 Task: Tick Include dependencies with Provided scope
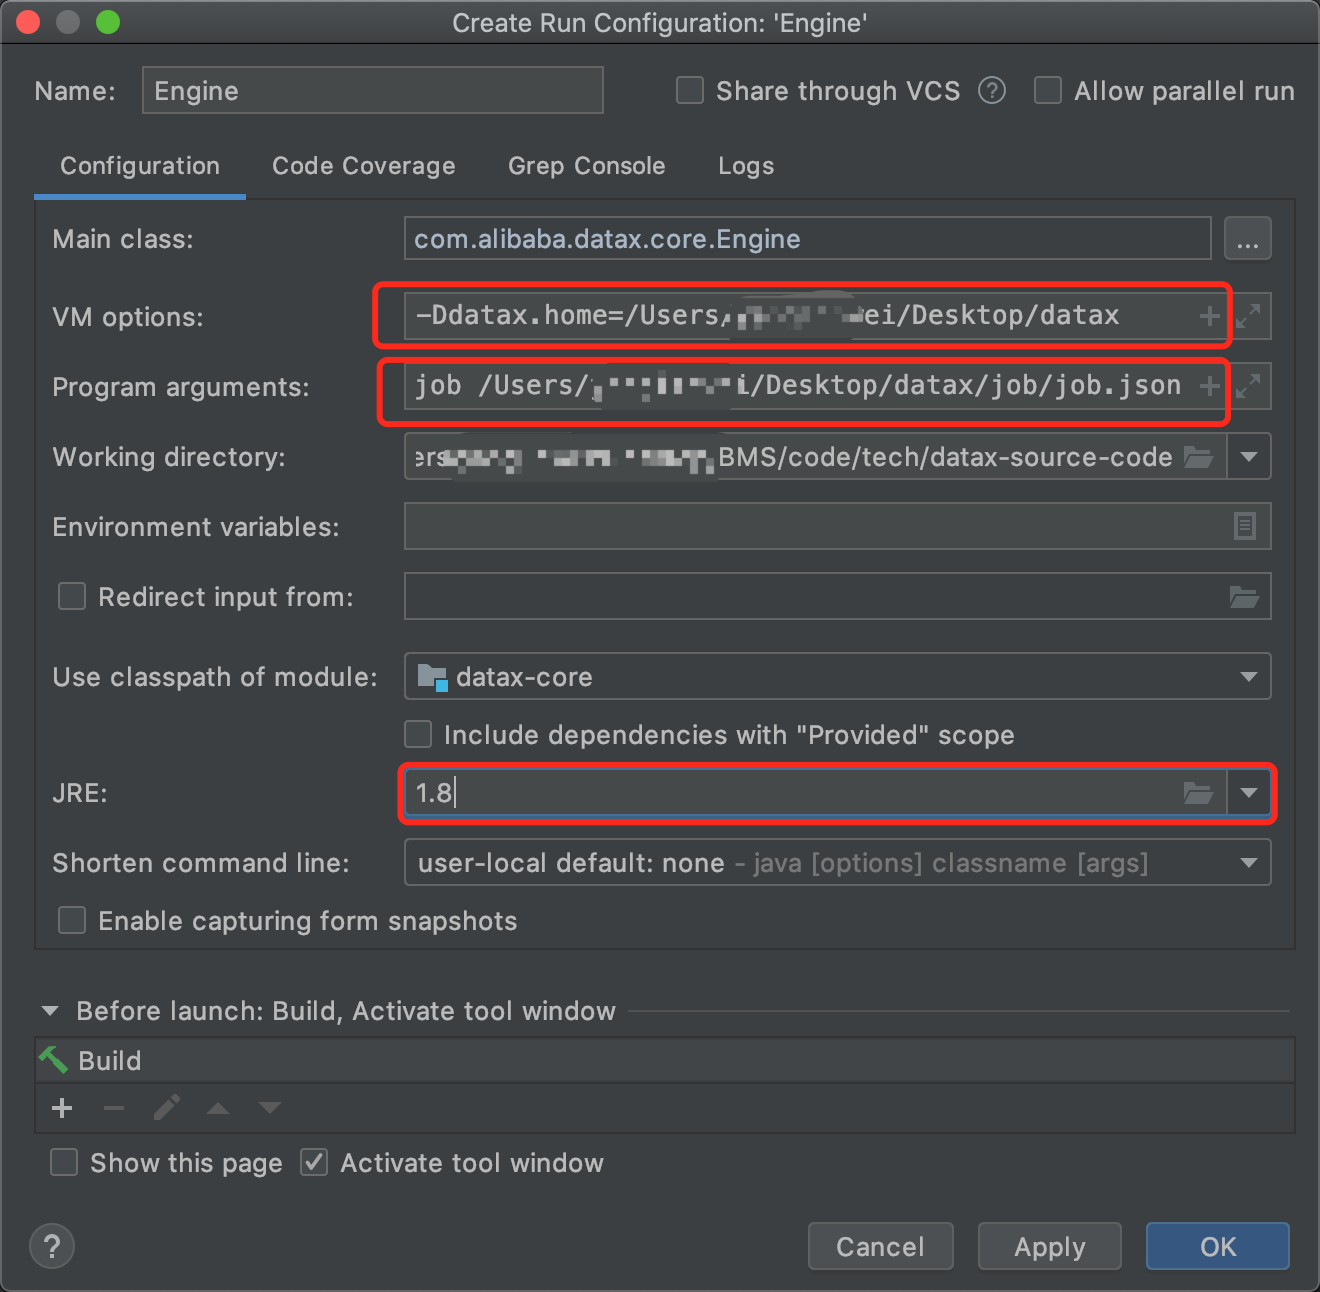(x=418, y=735)
